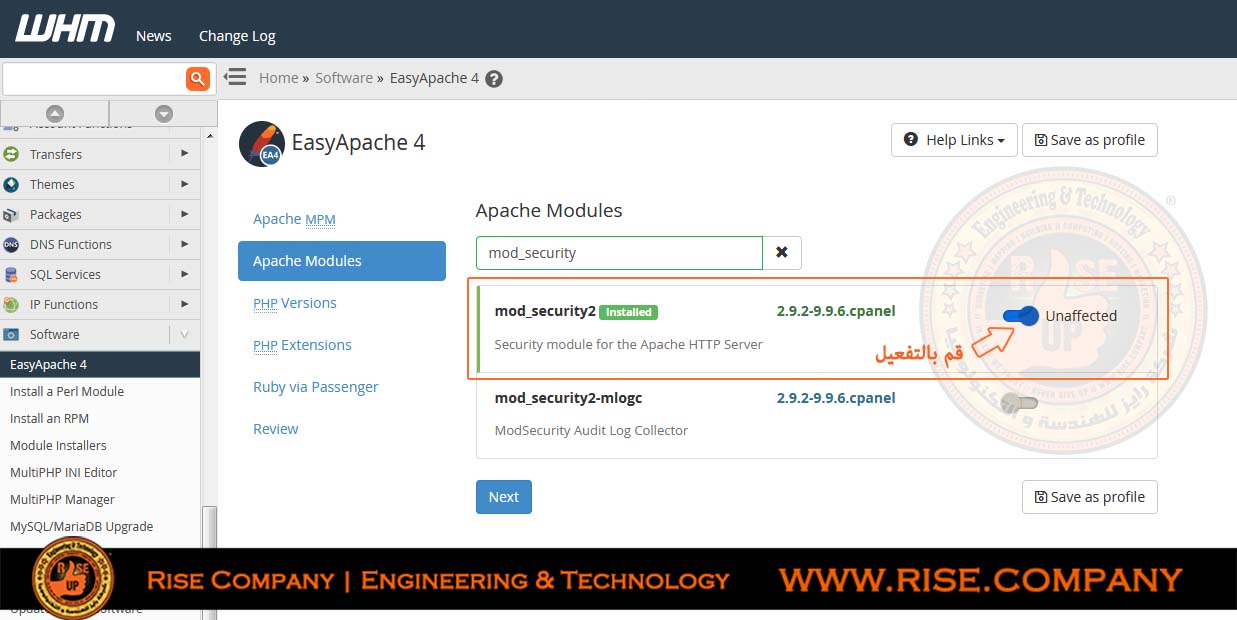
Task: Expand the SQL Services submenu arrow
Action: click(x=184, y=274)
